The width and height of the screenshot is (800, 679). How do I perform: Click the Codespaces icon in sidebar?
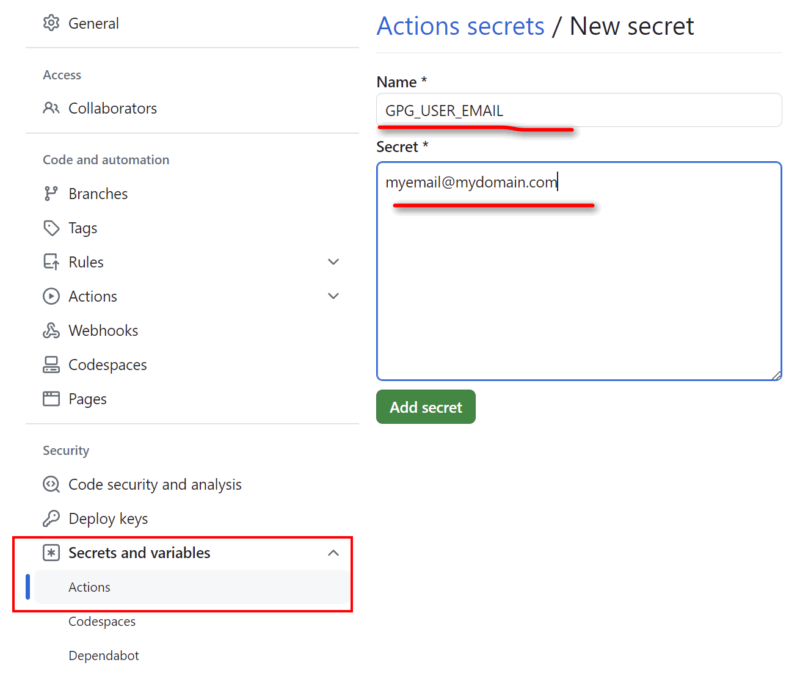52,364
